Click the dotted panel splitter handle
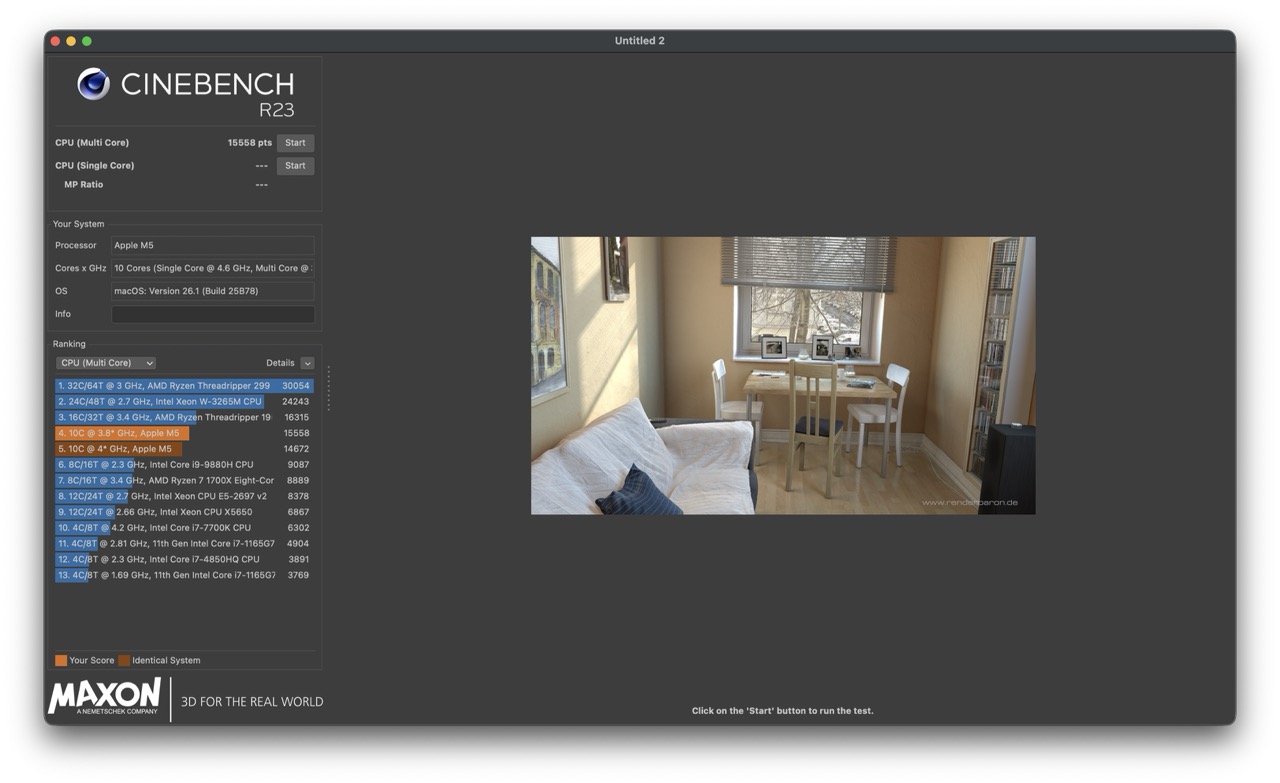Image resolution: width=1280 pixels, height=783 pixels. coord(328,388)
